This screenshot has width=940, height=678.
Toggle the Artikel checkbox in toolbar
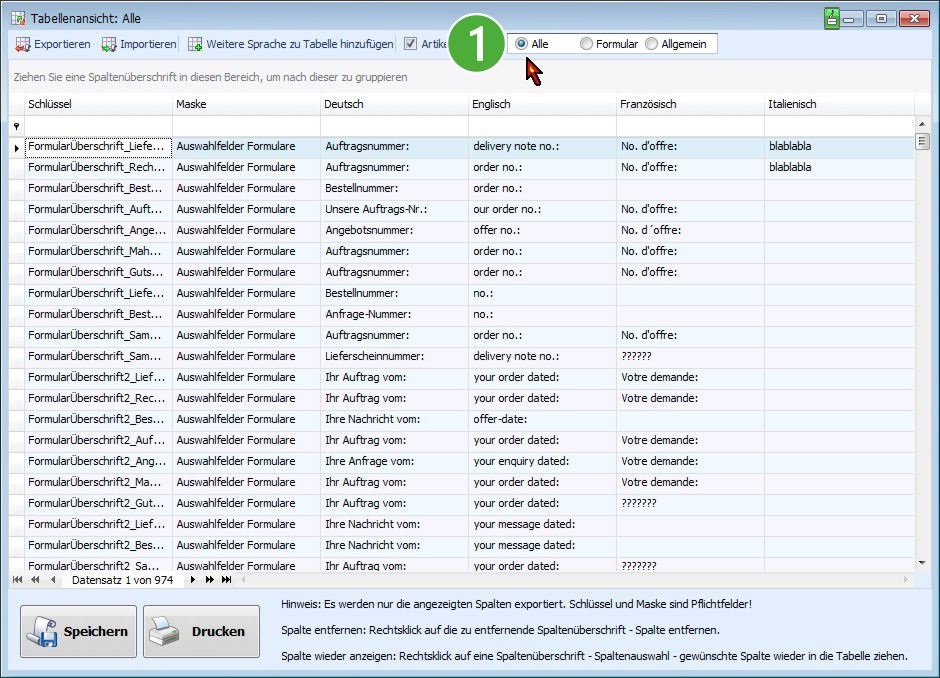tap(411, 44)
